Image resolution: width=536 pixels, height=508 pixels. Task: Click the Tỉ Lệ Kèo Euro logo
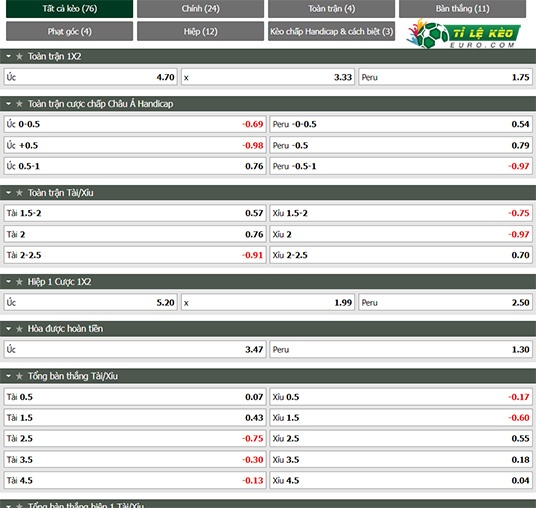[463, 34]
